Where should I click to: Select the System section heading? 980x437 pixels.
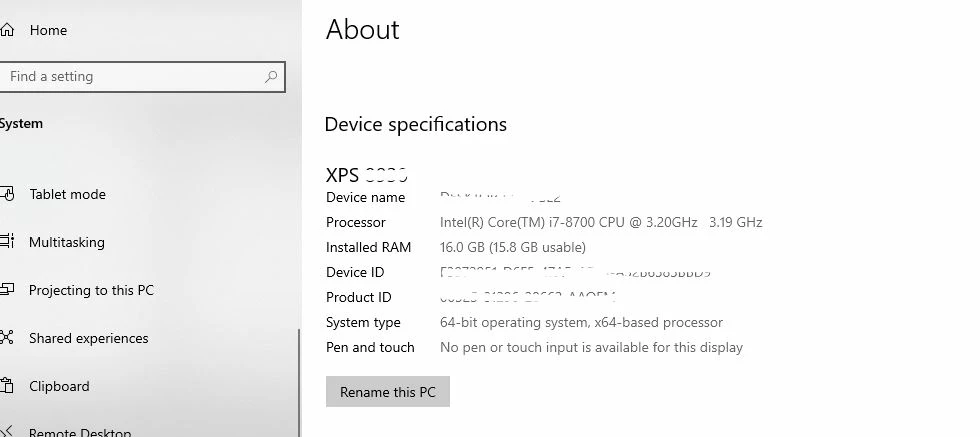tap(21, 124)
